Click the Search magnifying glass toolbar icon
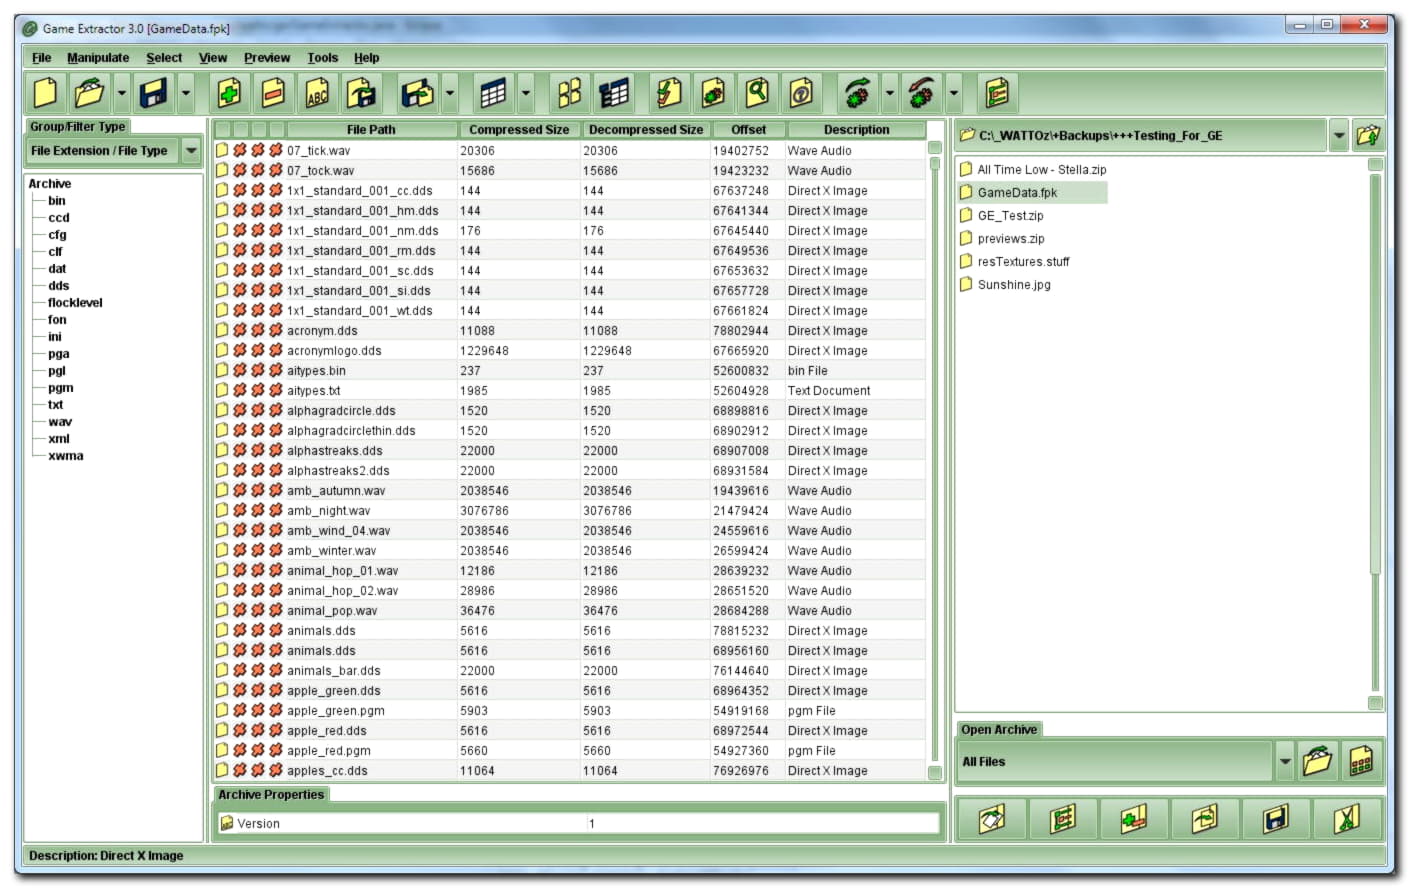 coord(757,93)
